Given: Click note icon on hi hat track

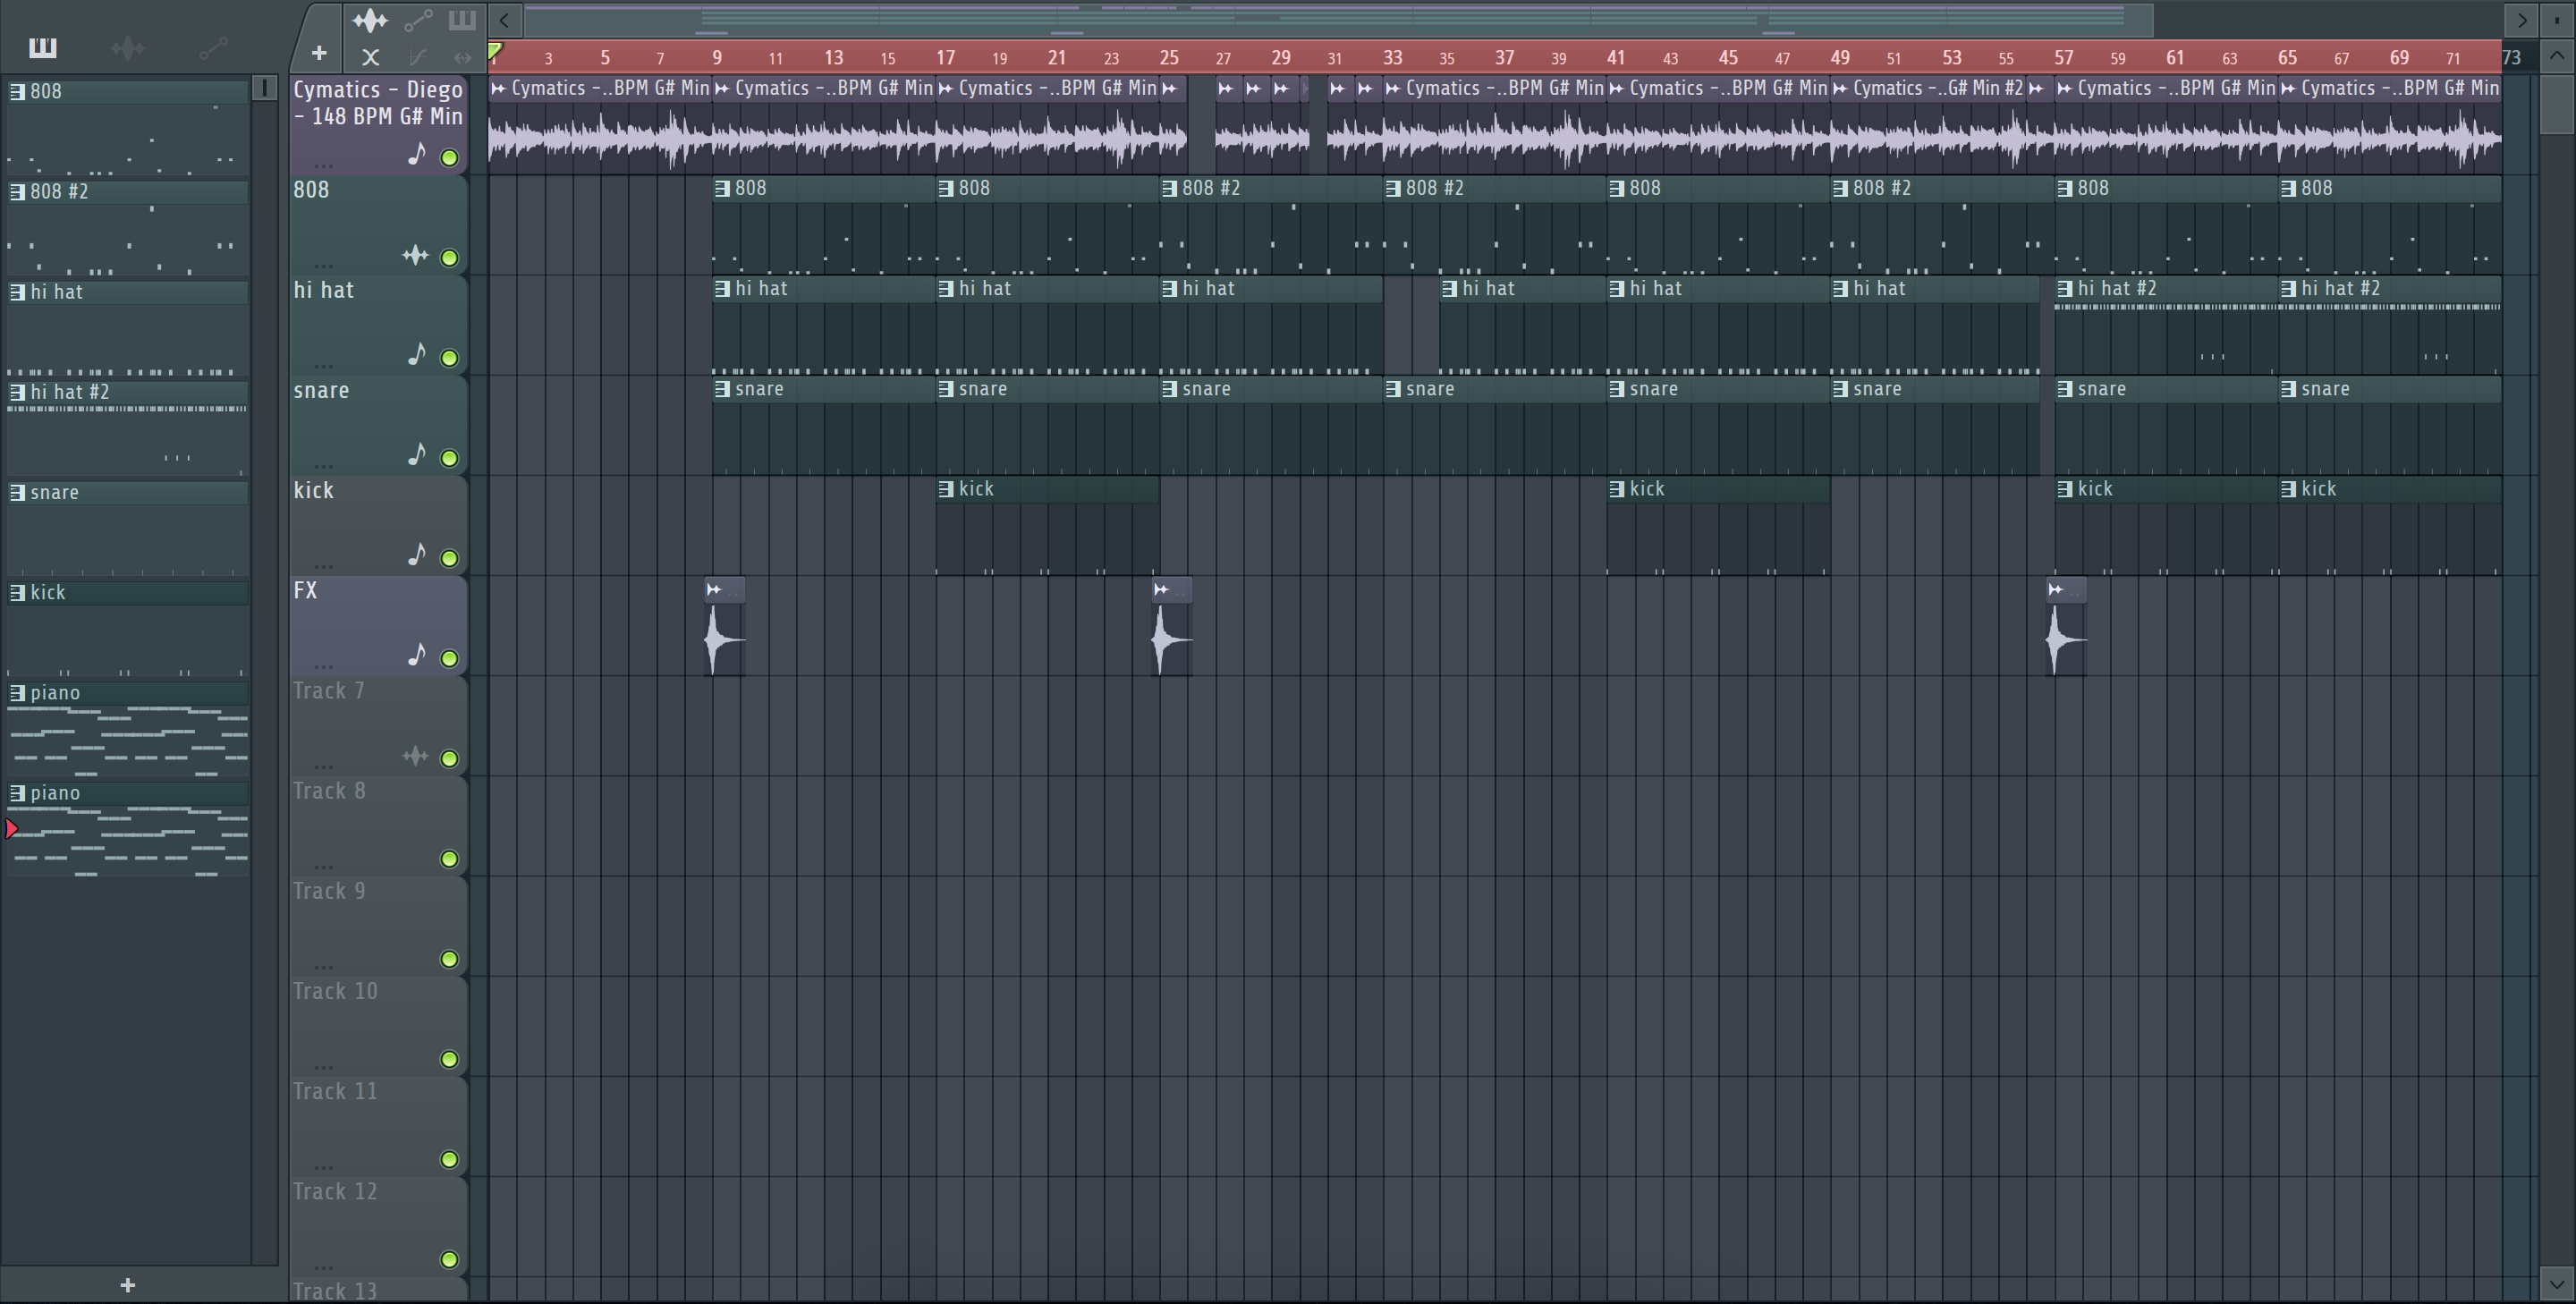Looking at the screenshot, I should [417, 354].
